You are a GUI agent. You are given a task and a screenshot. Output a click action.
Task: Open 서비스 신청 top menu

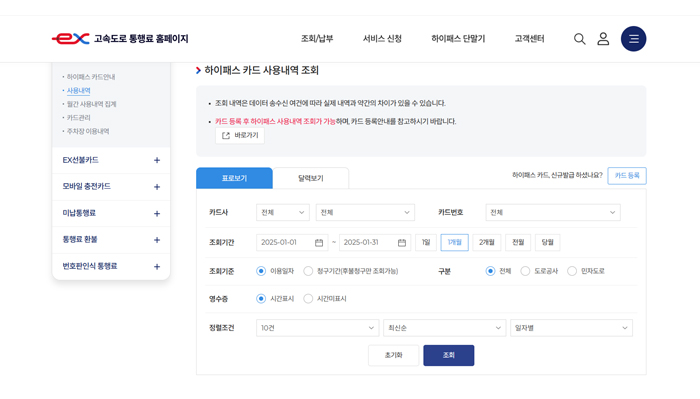pos(382,39)
